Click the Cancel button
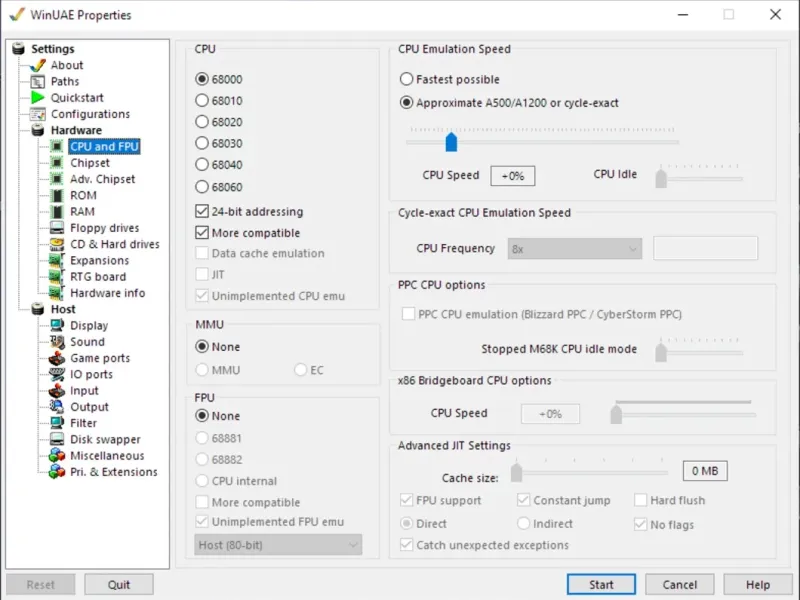The width and height of the screenshot is (800, 600). coord(680,585)
